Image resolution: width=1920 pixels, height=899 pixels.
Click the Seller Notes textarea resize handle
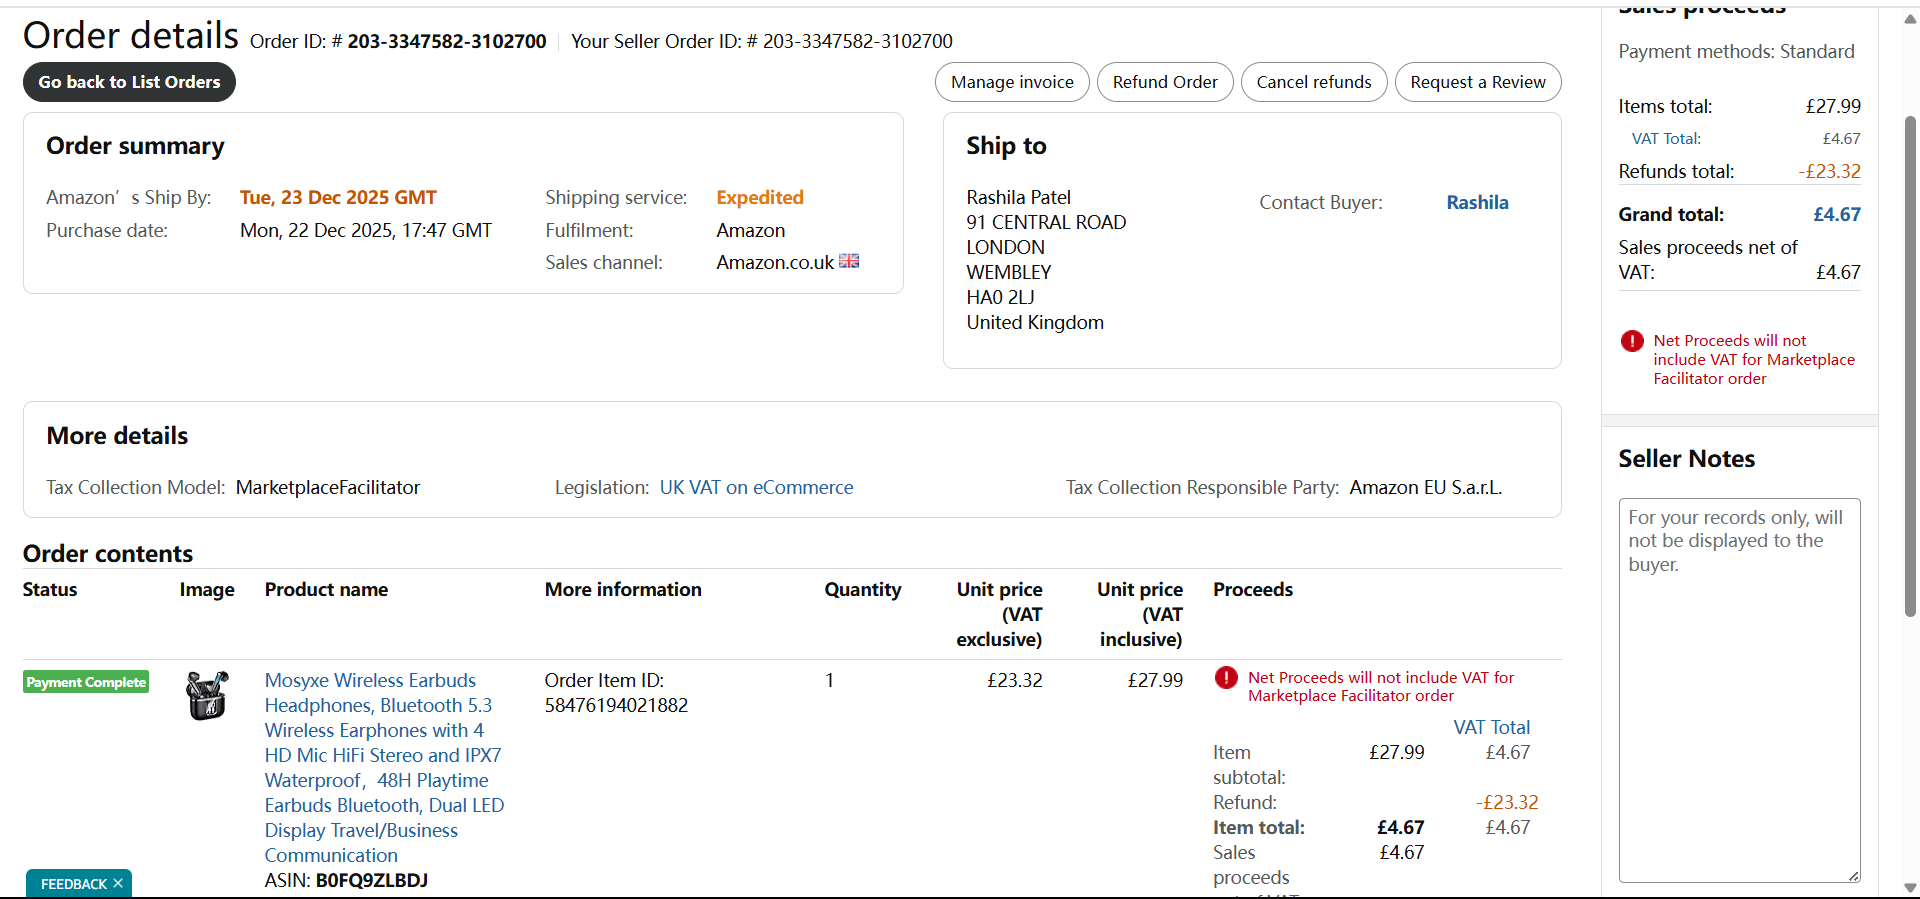point(1853,876)
